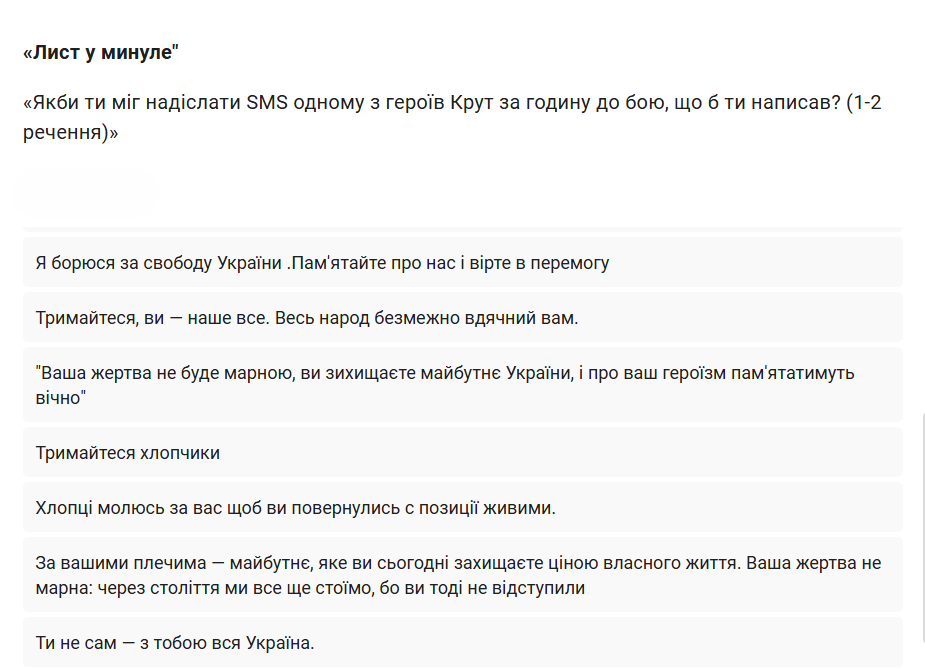
Task: Click the faint blurred button below the question
Action: pos(86,192)
